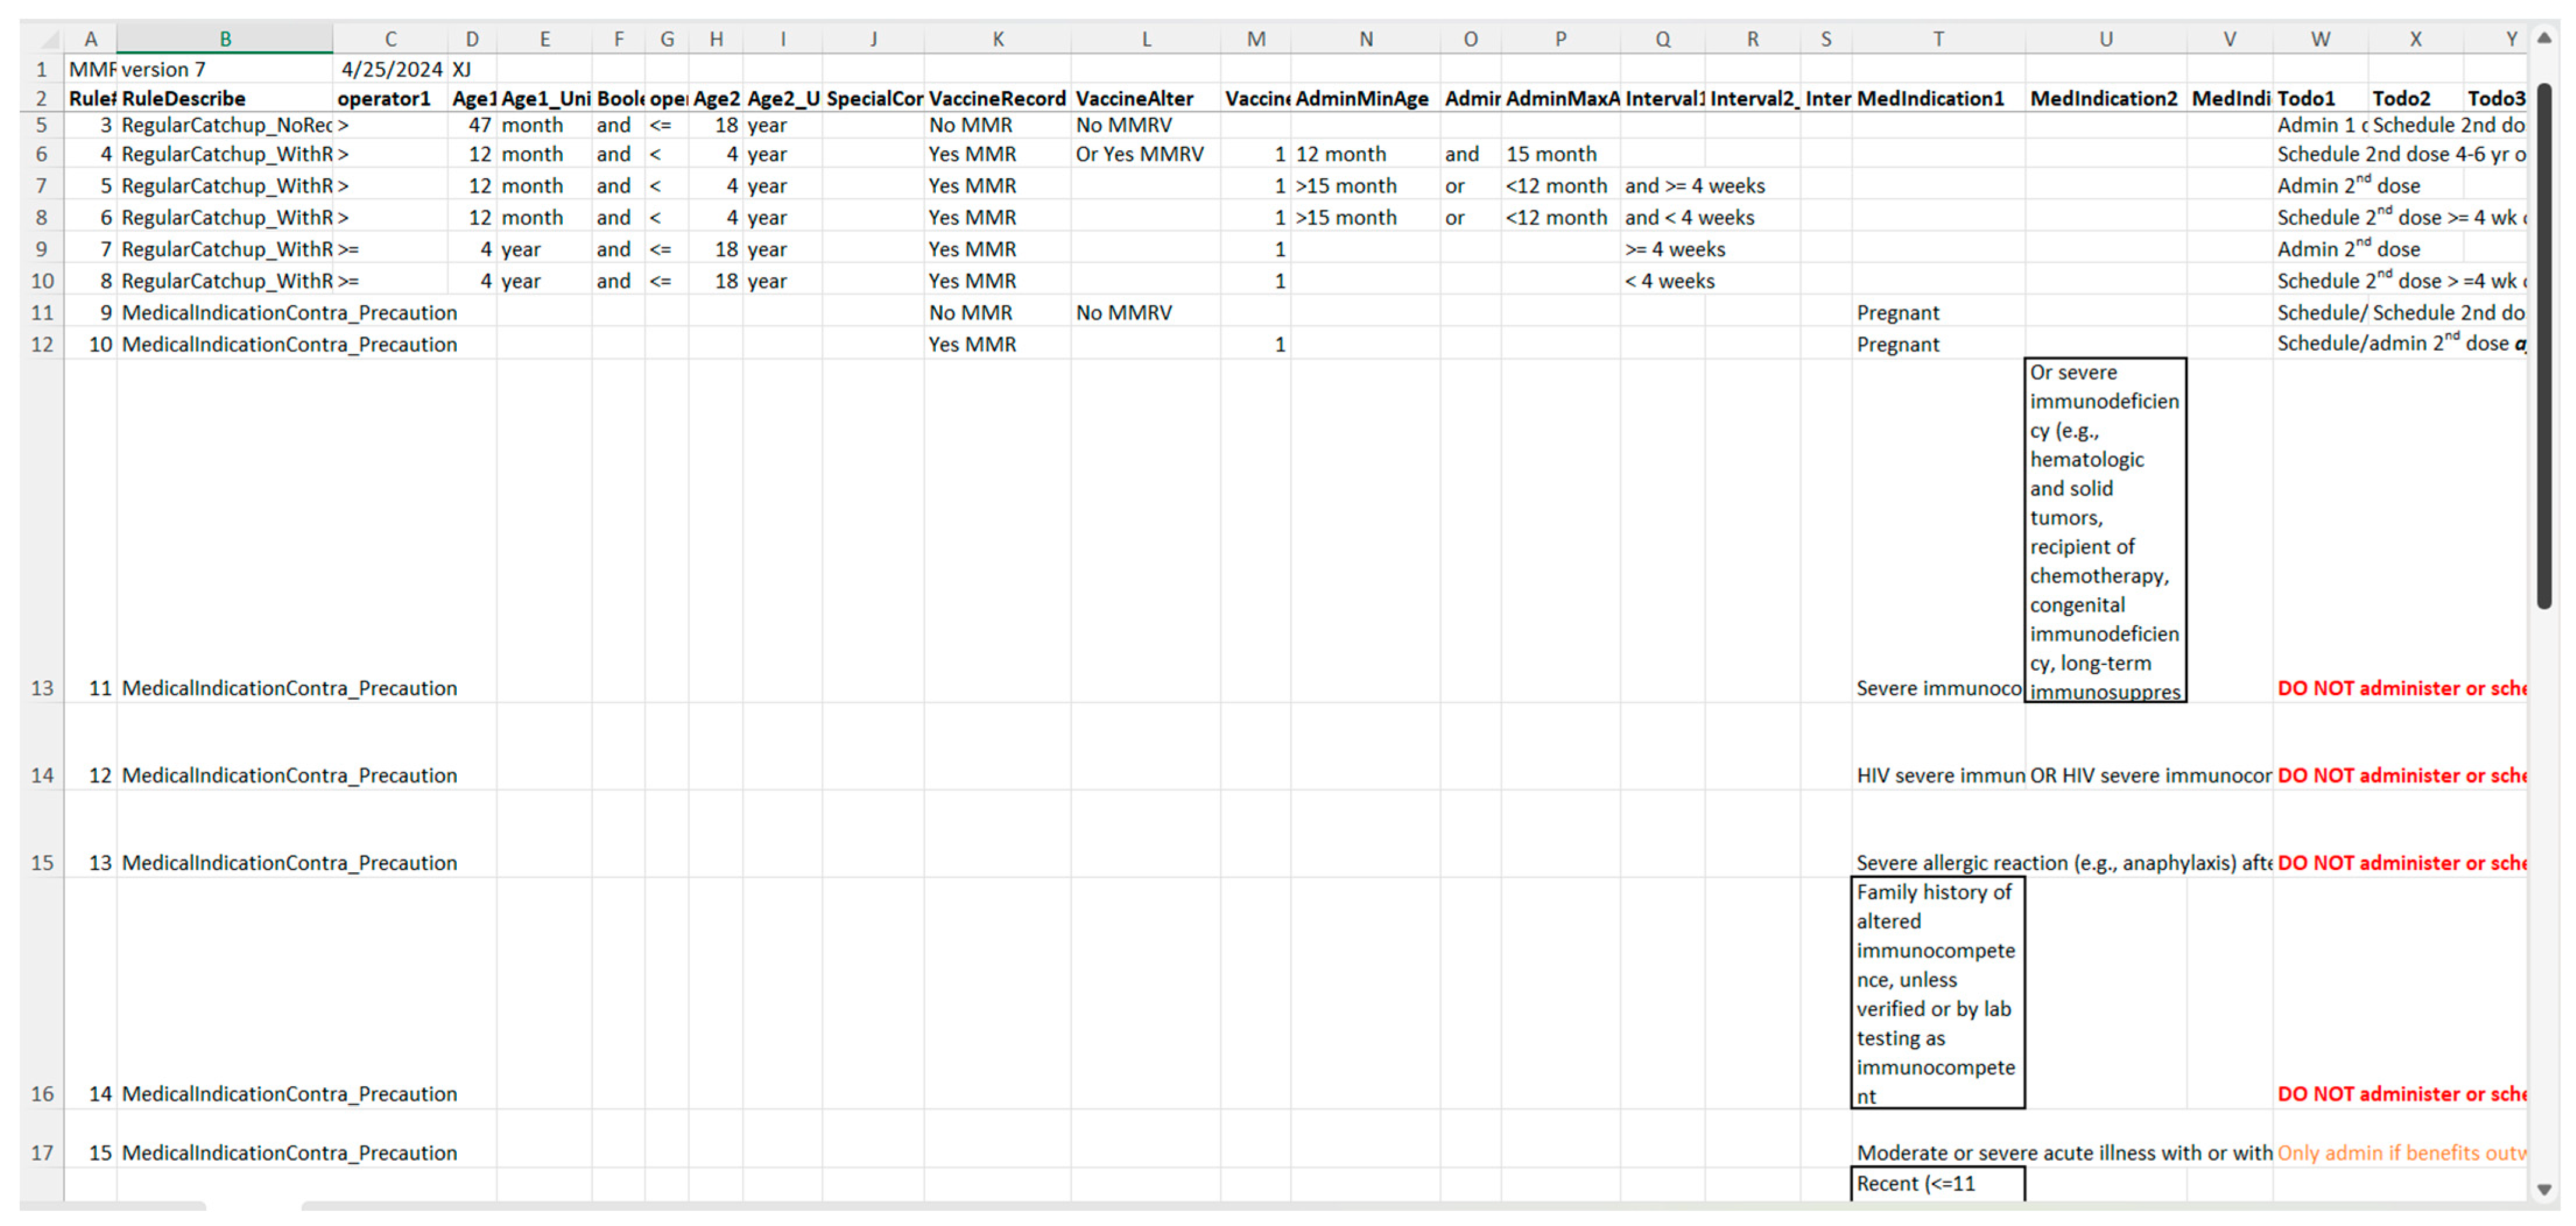Select column K header
The width and height of the screenshot is (2576, 1226).
click(997, 39)
